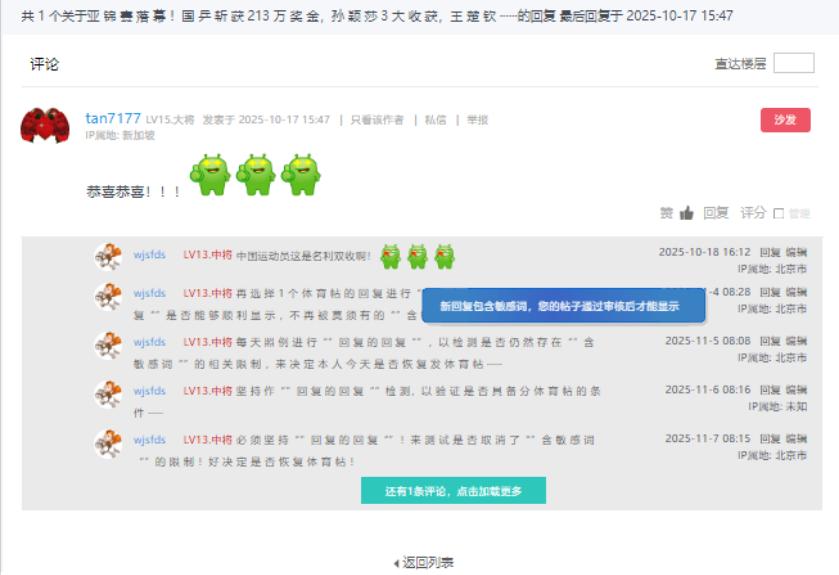
Task: Open the tan7177 username profile link
Action: (x=113, y=119)
